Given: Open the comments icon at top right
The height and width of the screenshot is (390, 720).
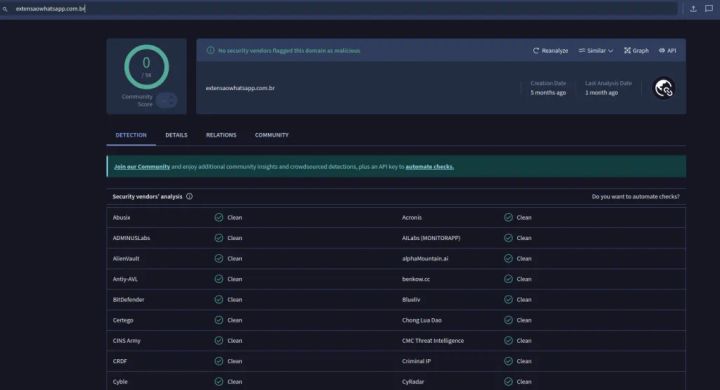Looking at the screenshot, I should pos(709,9).
